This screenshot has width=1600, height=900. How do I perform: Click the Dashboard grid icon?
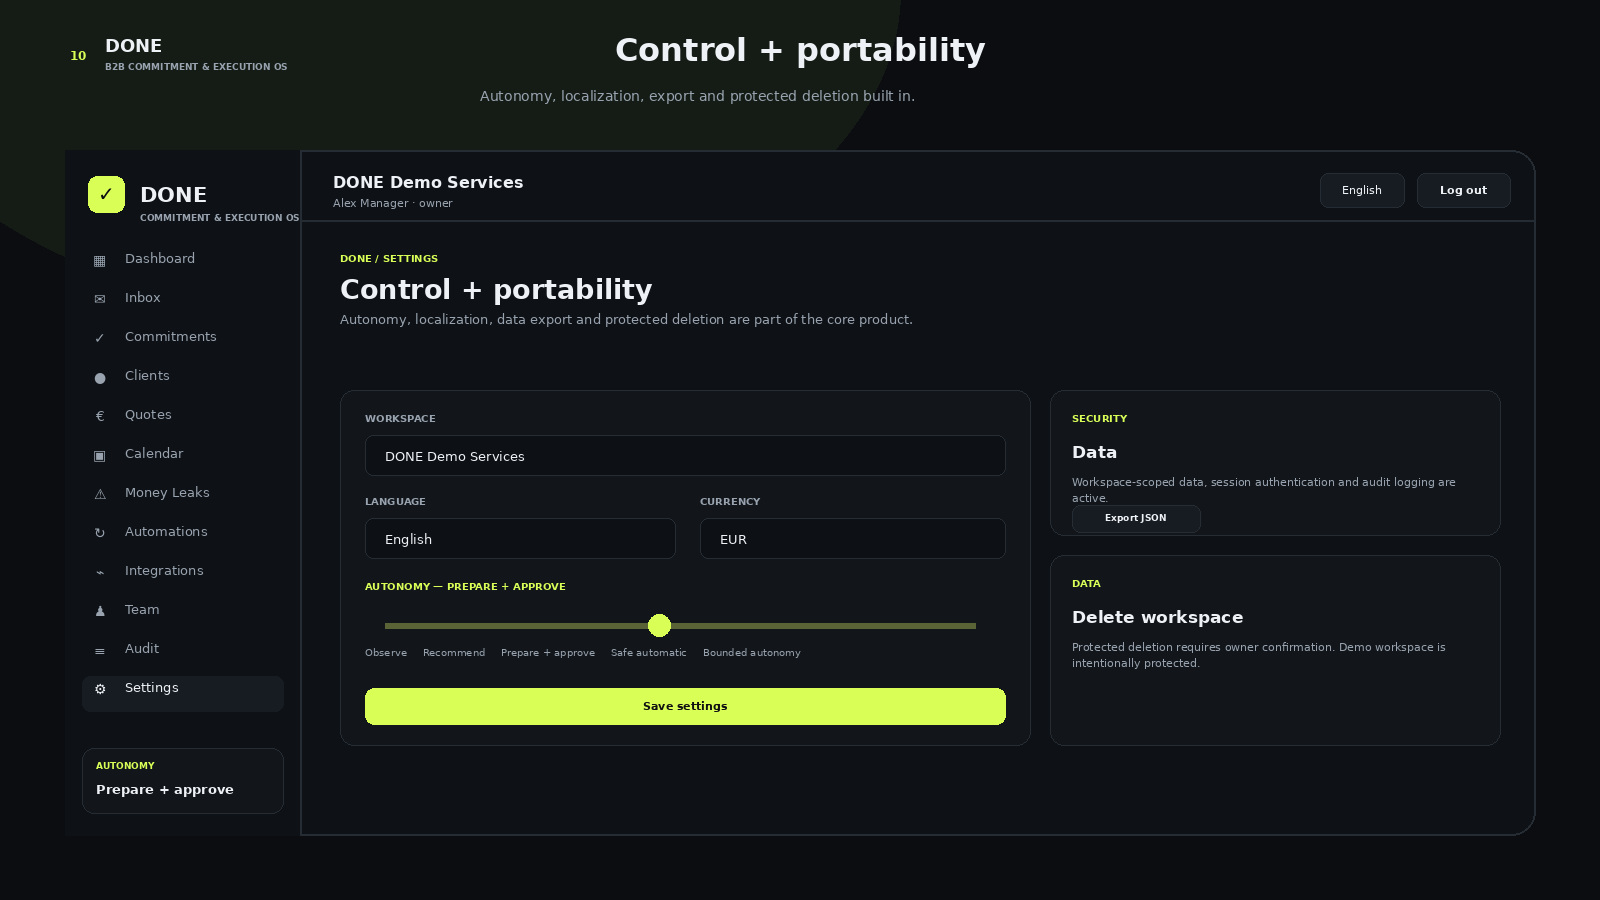click(x=100, y=261)
